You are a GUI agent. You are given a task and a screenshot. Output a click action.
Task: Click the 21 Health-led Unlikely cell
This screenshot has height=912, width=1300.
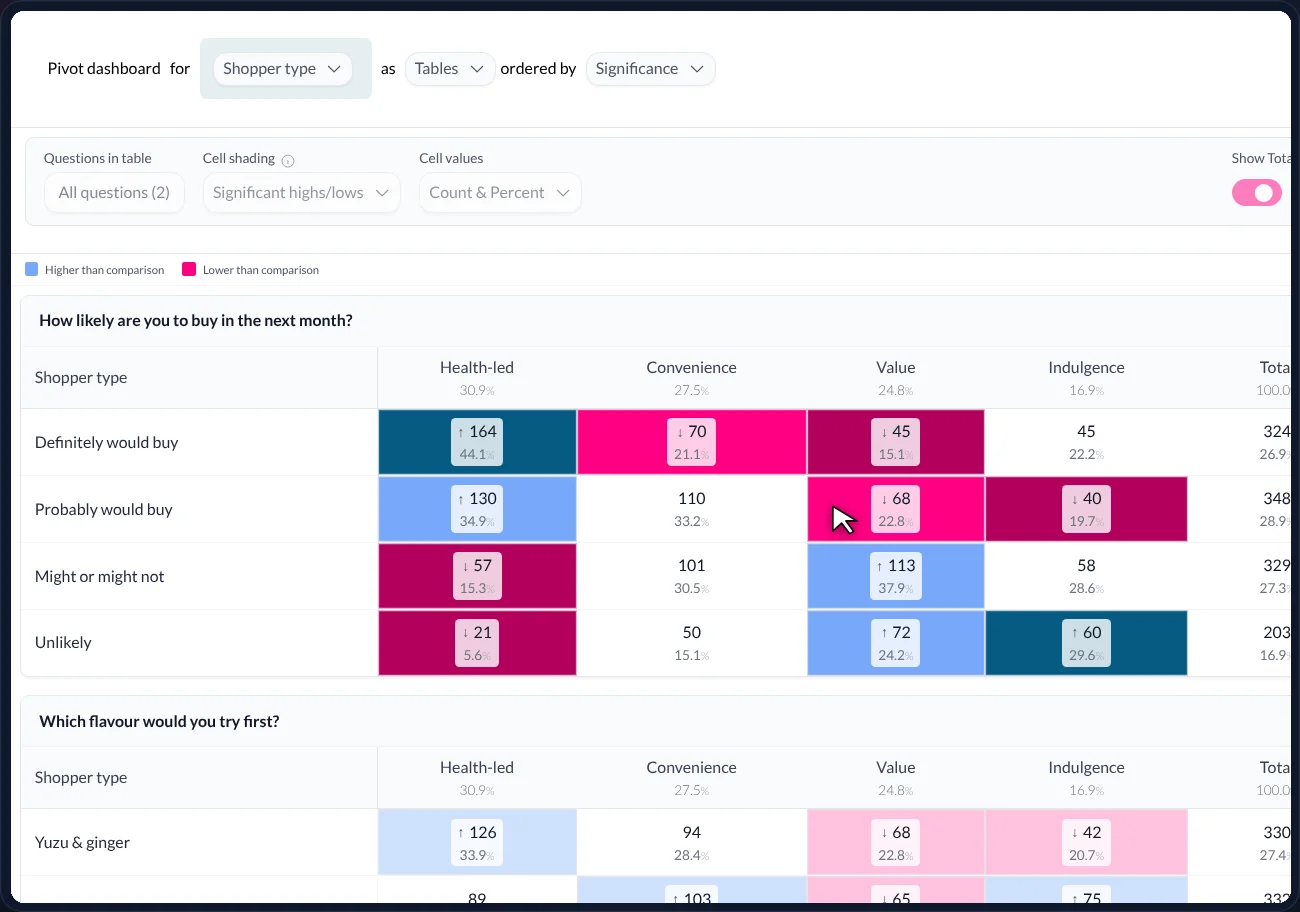click(477, 642)
